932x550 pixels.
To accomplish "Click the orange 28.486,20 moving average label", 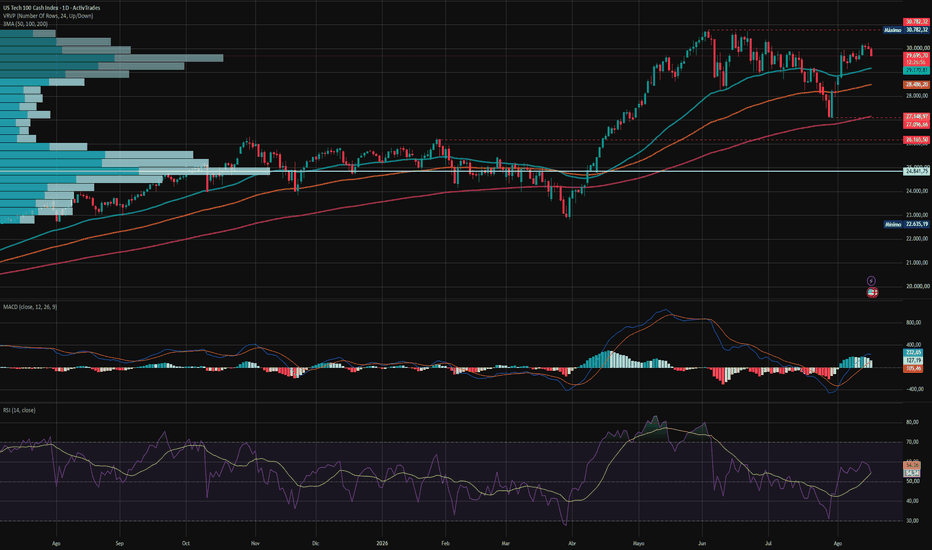I will click(x=916, y=84).
